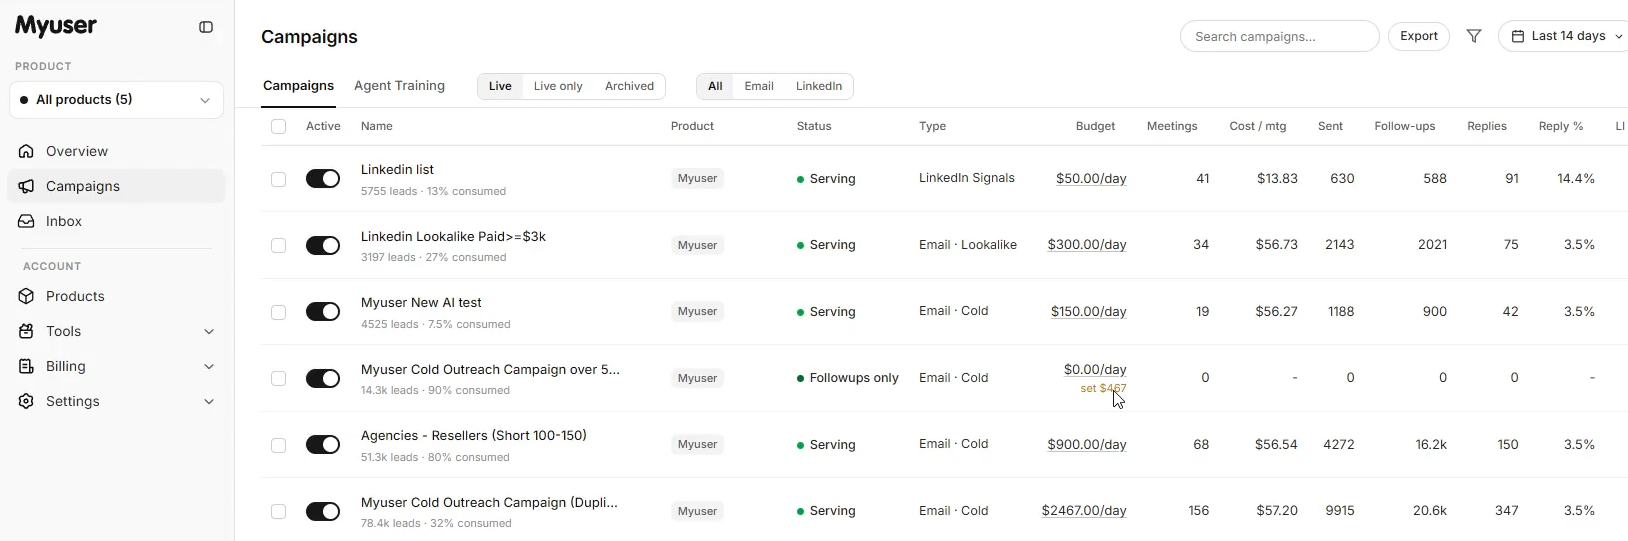The width and height of the screenshot is (1628, 541).
Task: Check the Agencies - Resellers row checkbox
Action: [x=278, y=445]
